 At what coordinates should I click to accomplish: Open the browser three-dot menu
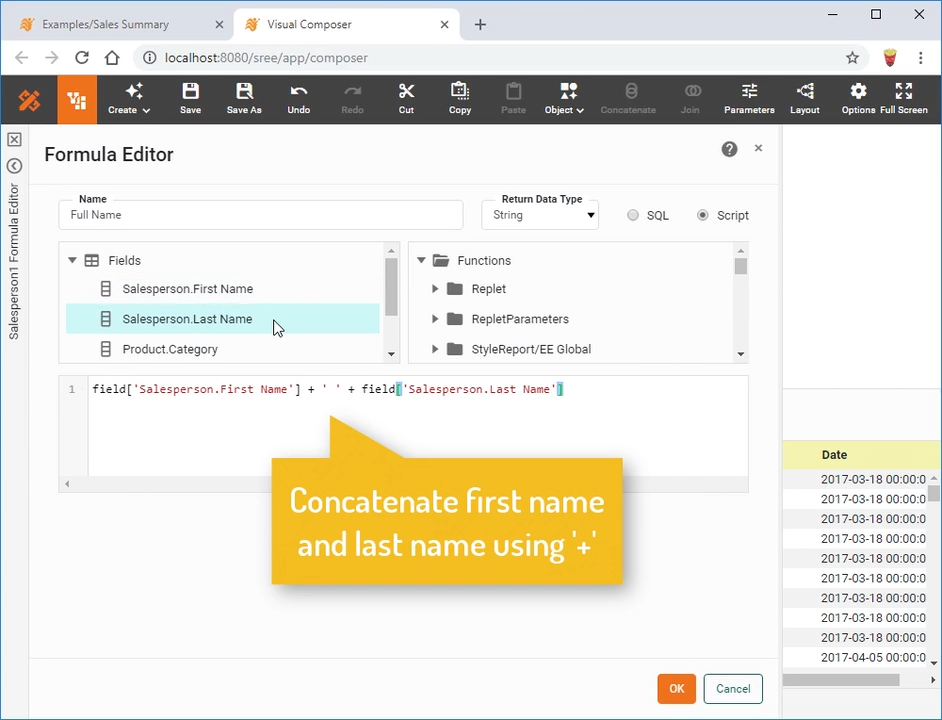920,58
